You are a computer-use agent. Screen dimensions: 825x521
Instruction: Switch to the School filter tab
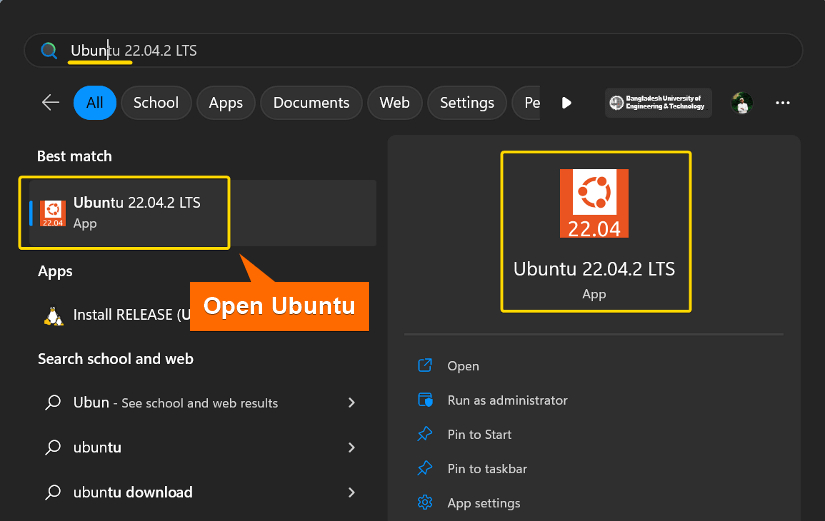pos(156,103)
